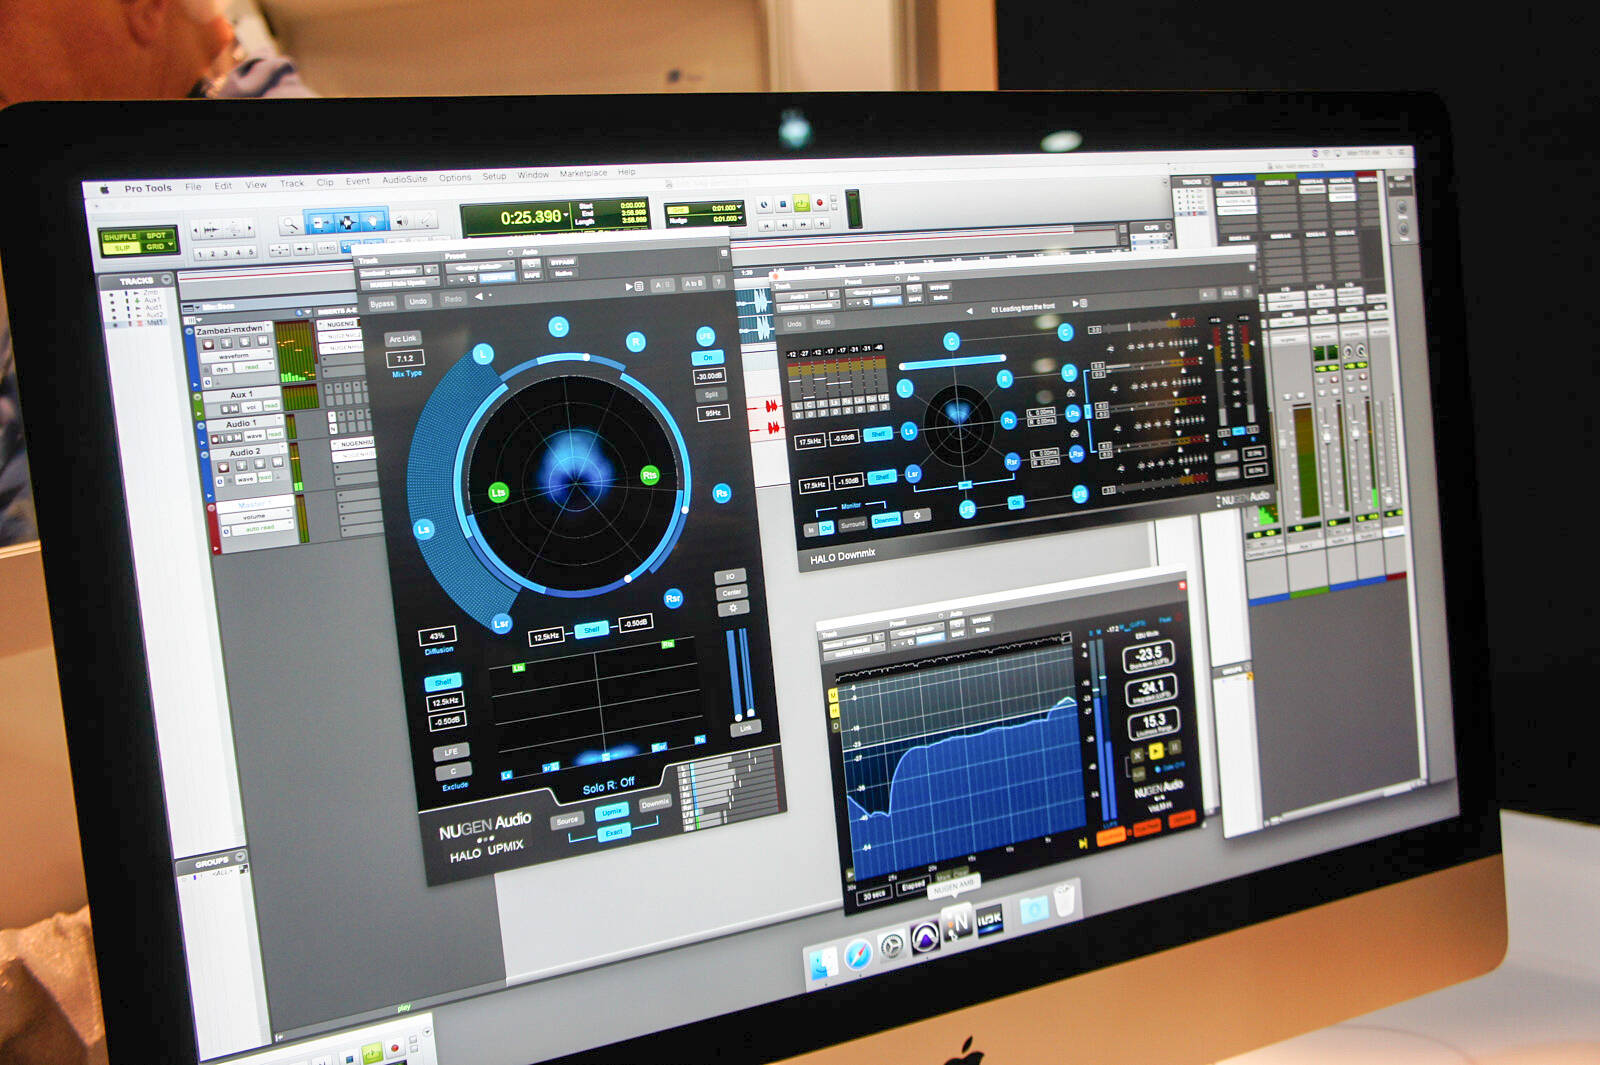Open Zambezi-mxdwn track view selector (waveform)
1600x1065 pixels.
coord(236,356)
